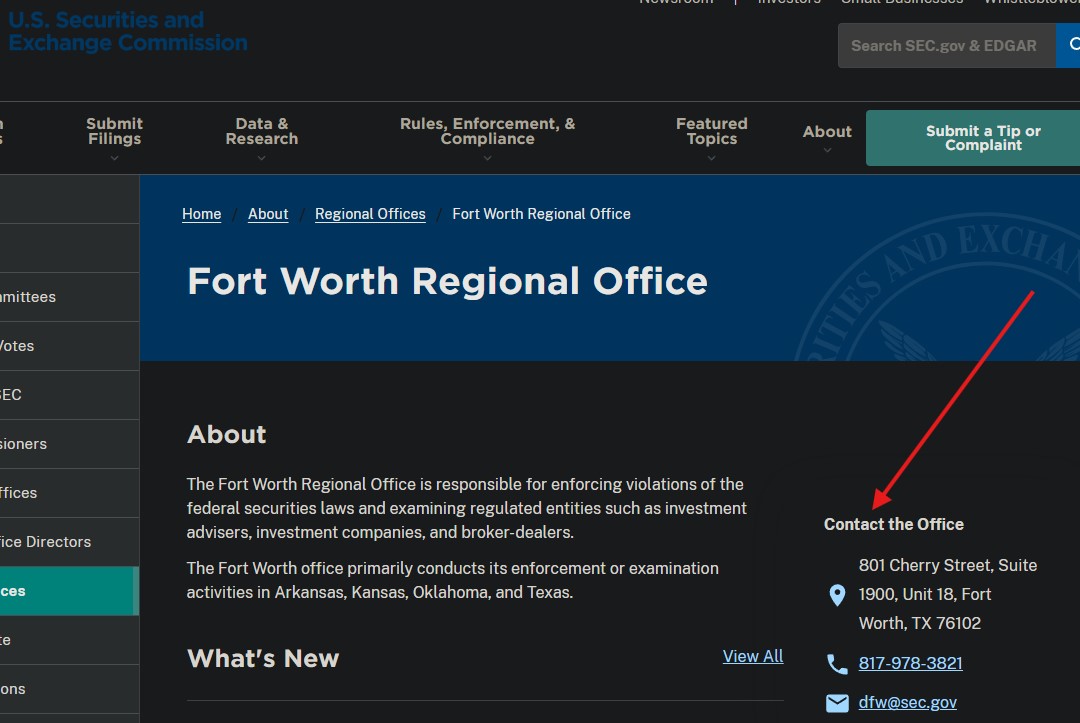
Task: Click the U.S. Securities and Exchange Commission logo
Action: point(127,31)
